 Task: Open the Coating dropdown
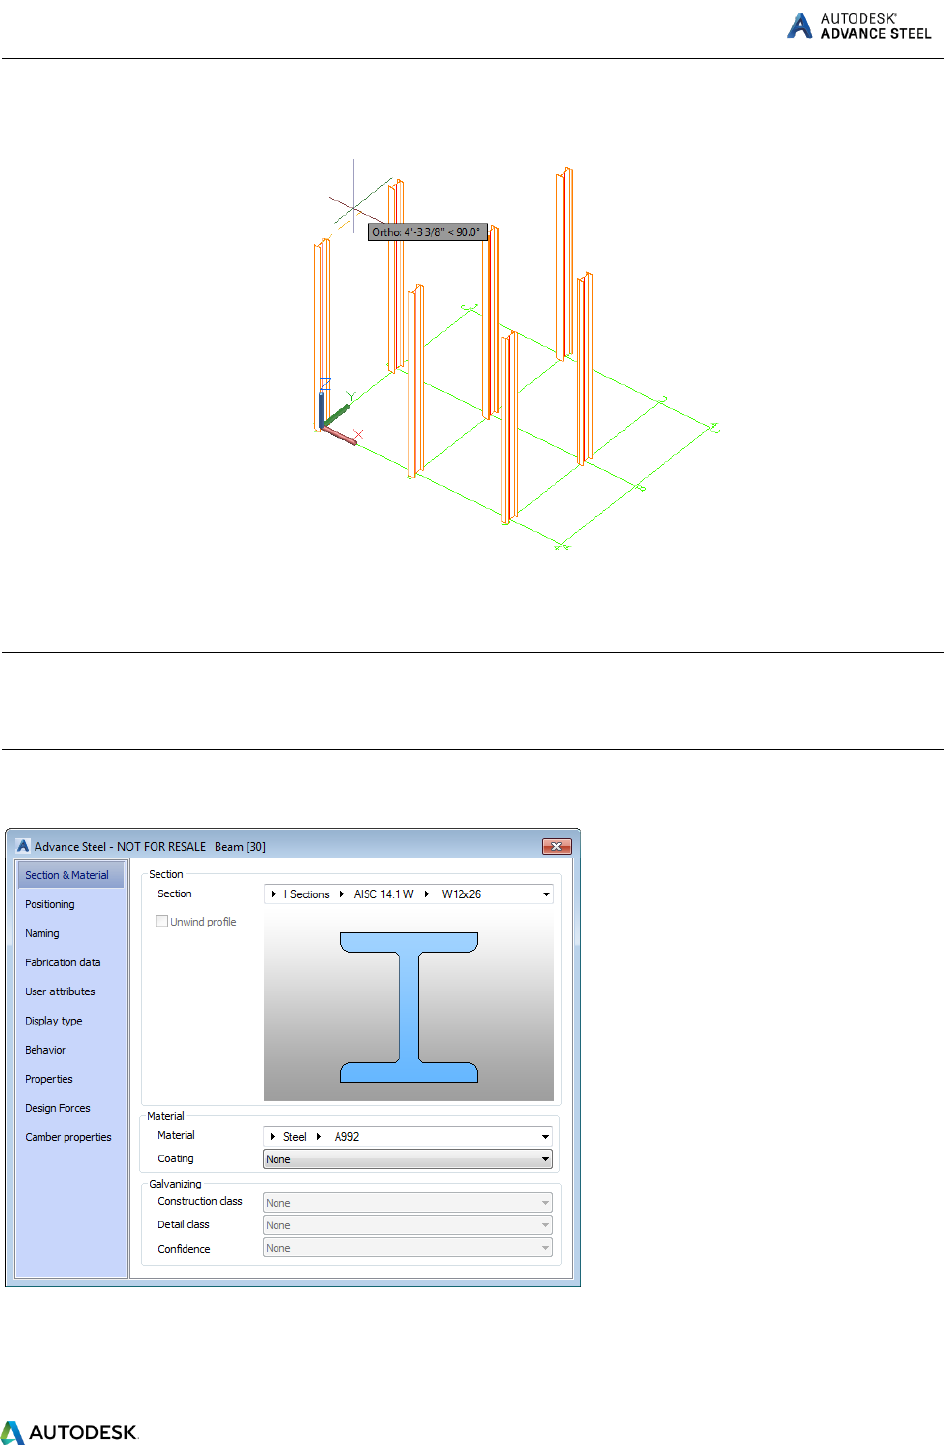click(x=408, y=1159)
